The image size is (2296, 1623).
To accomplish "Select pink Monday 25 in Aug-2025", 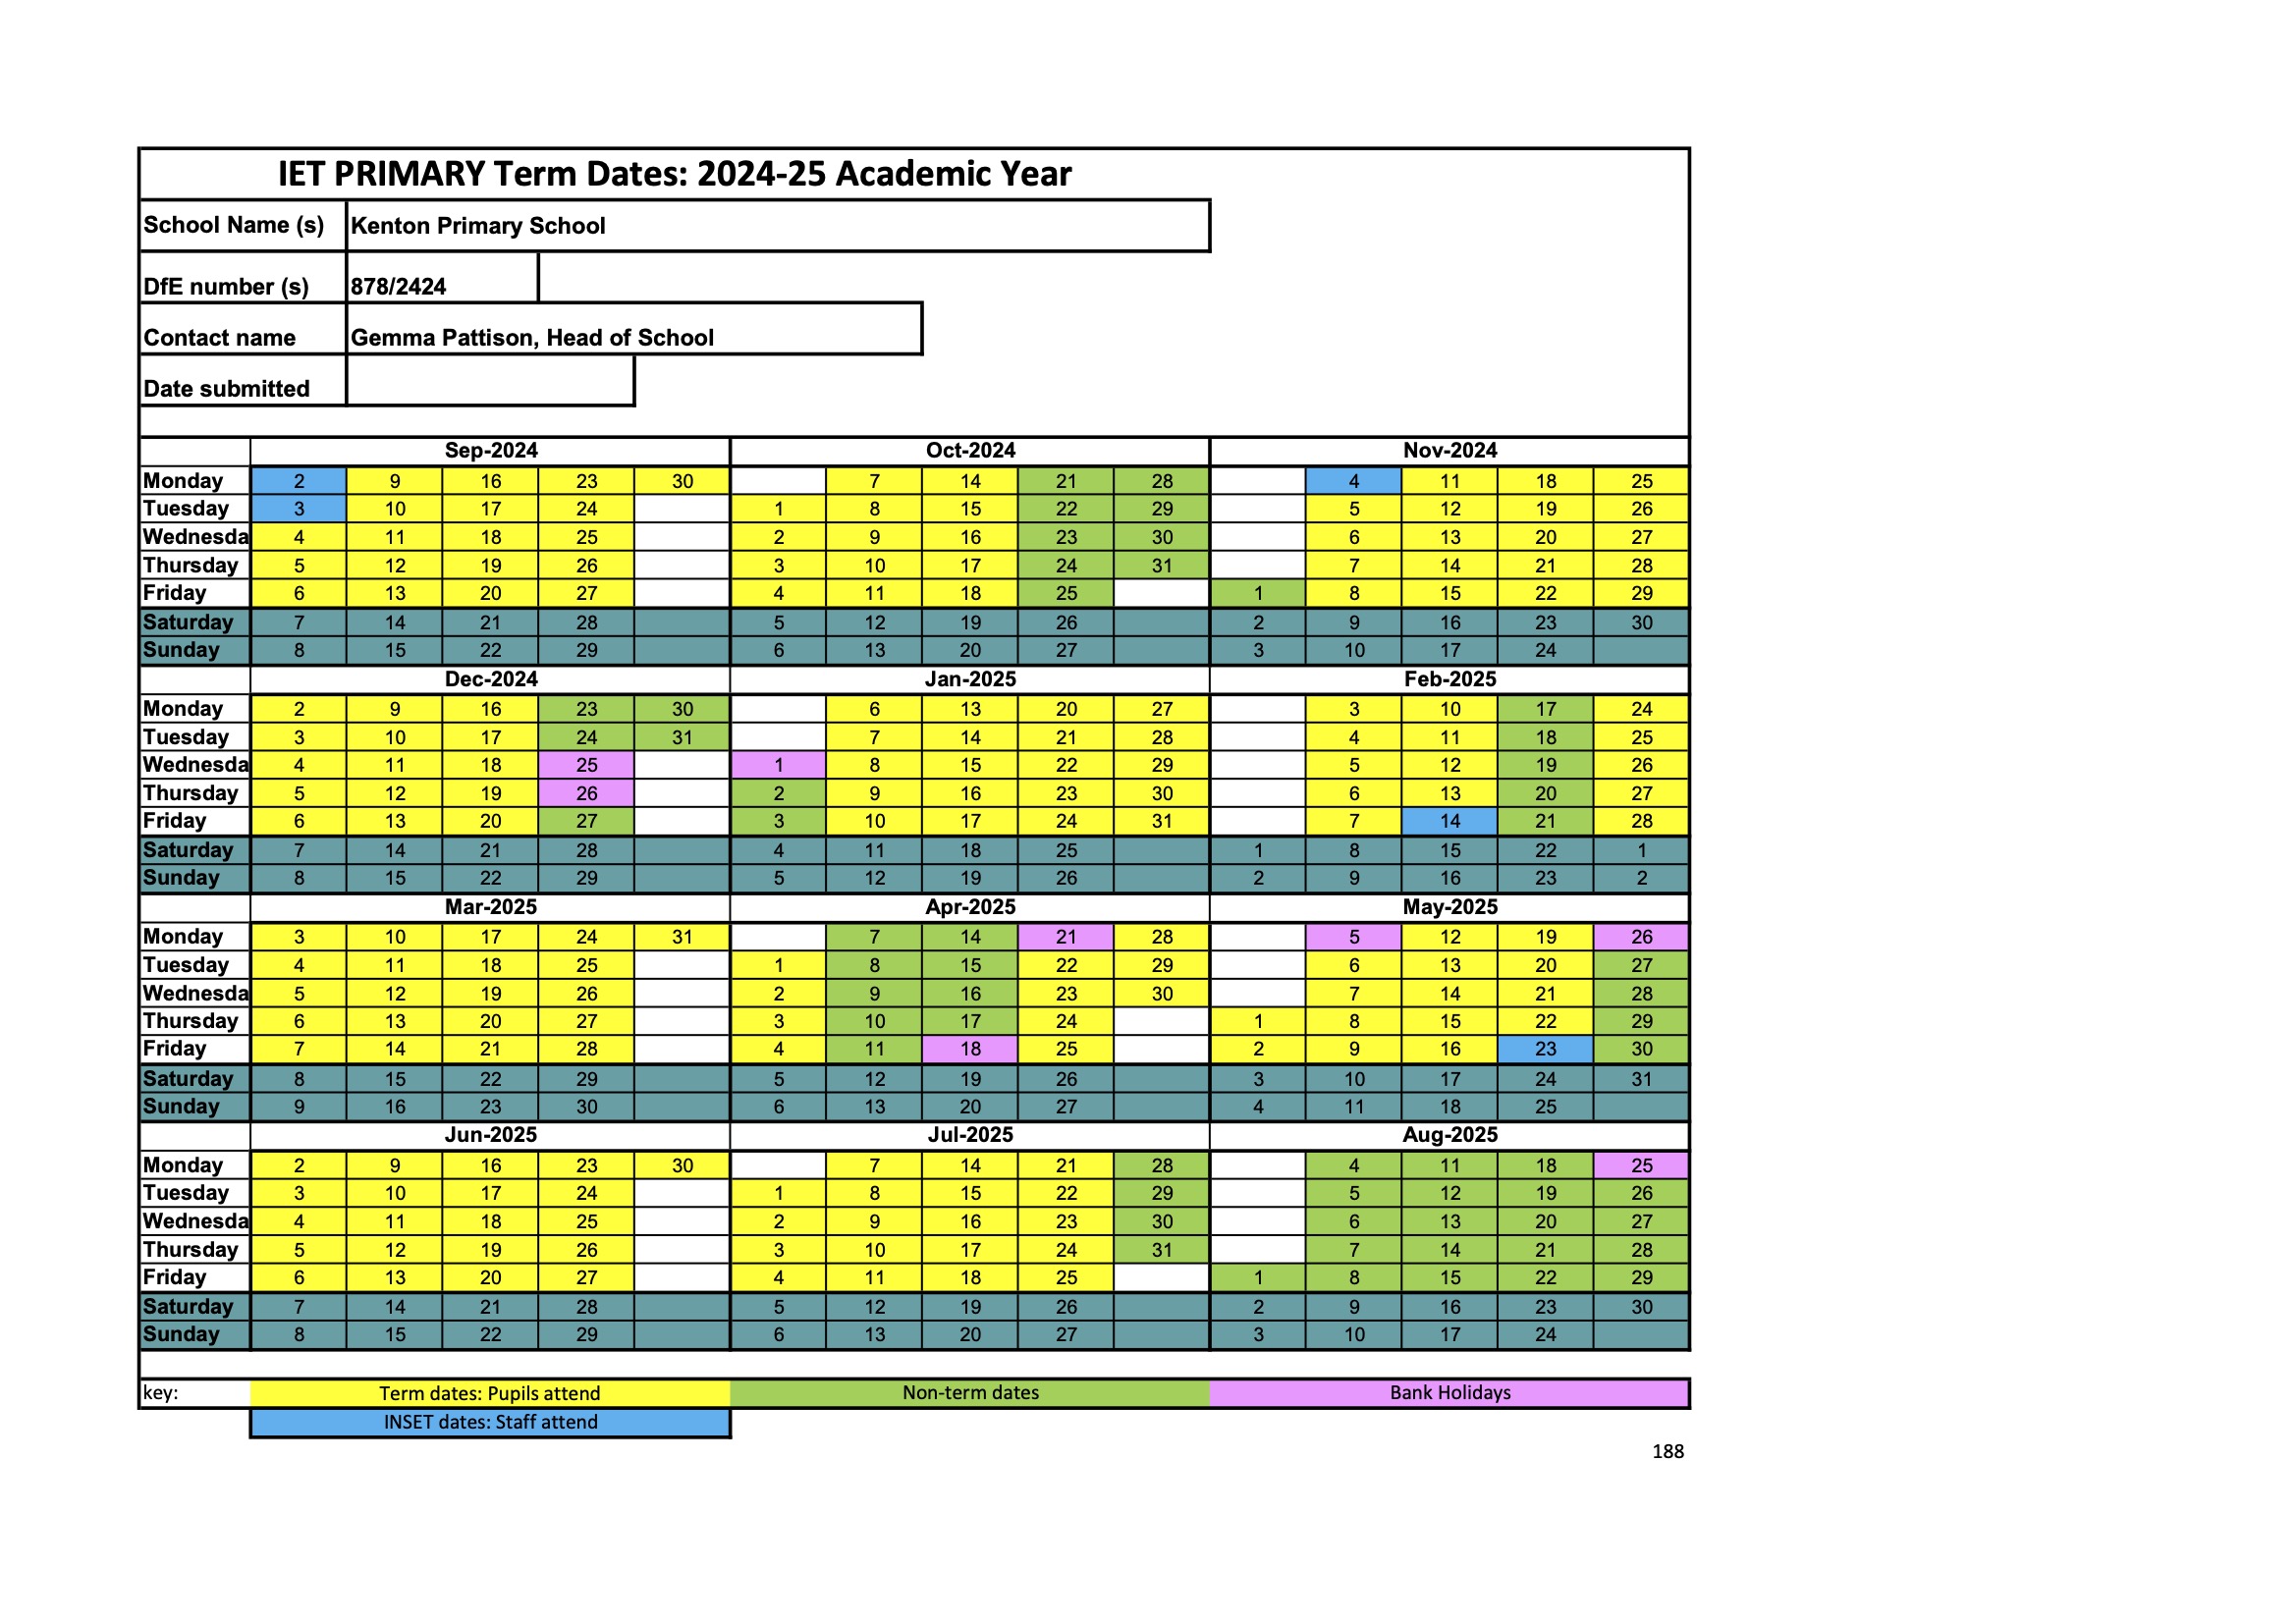I will [1641, 1165].
